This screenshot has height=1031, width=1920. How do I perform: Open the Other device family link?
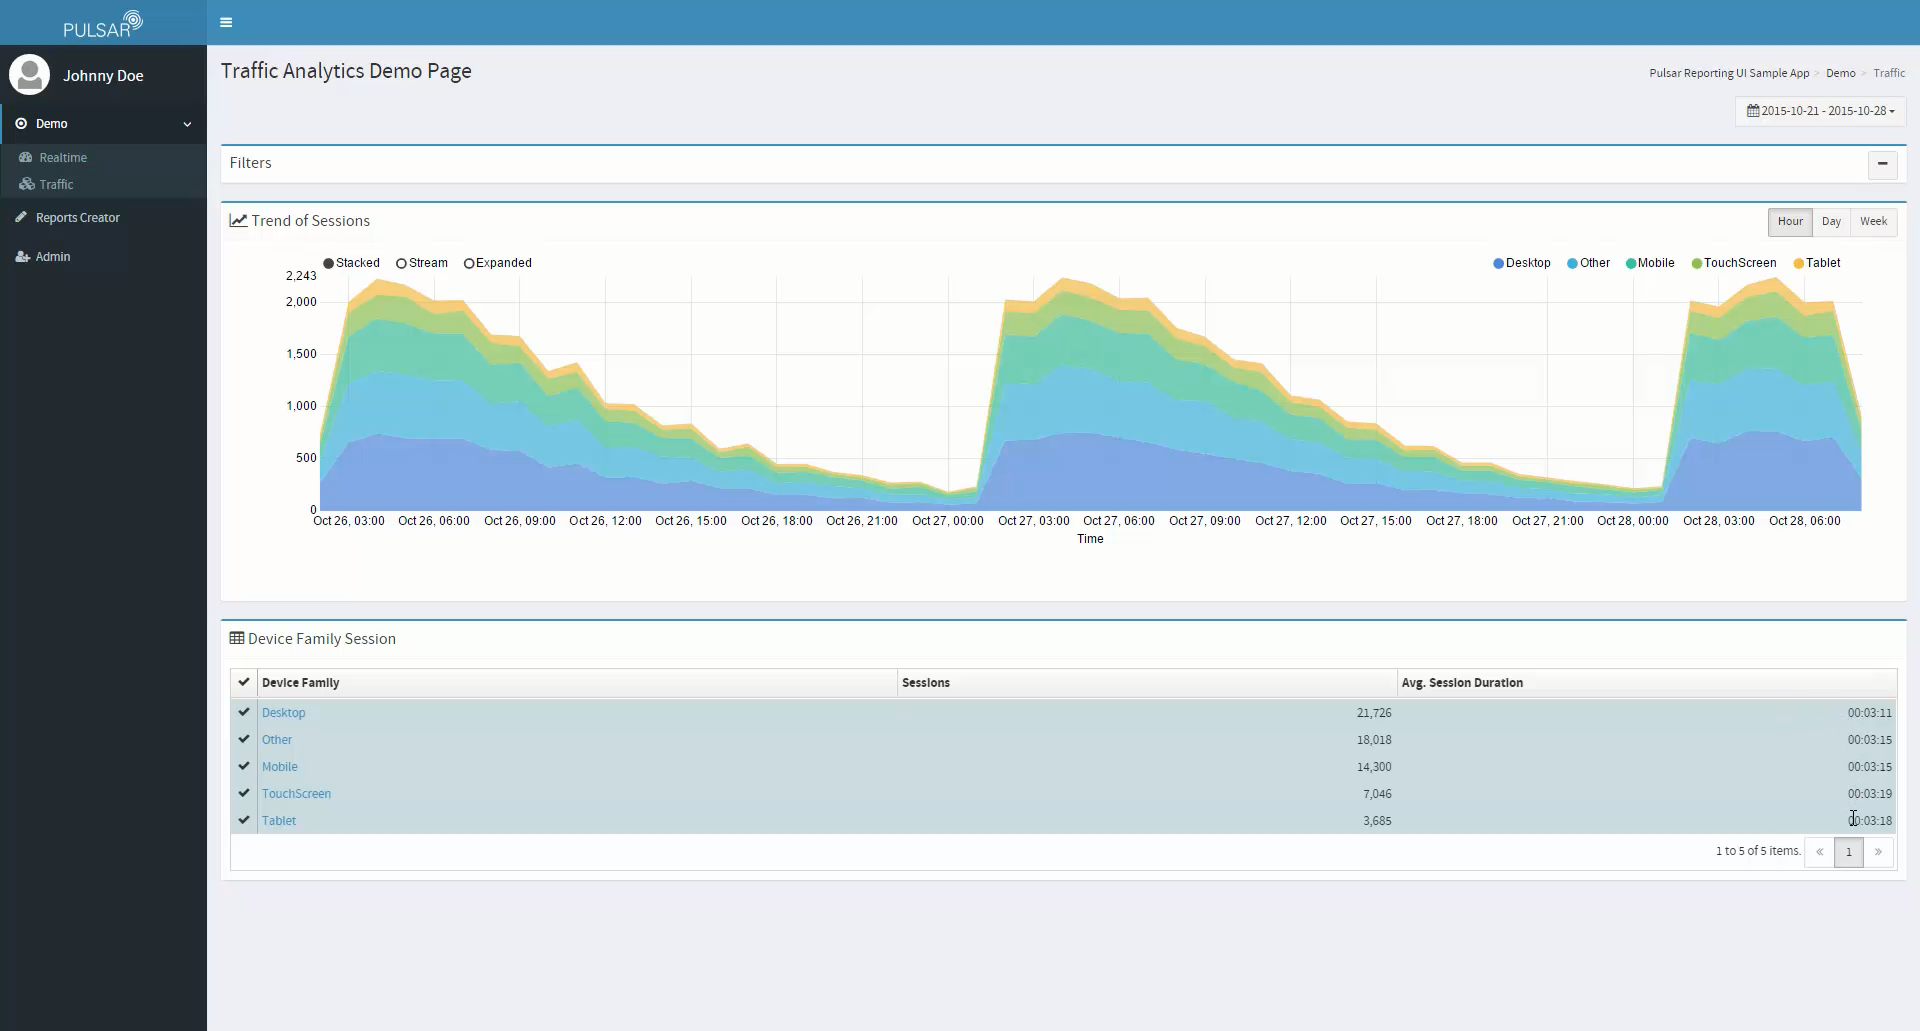[x=277, y=740]
